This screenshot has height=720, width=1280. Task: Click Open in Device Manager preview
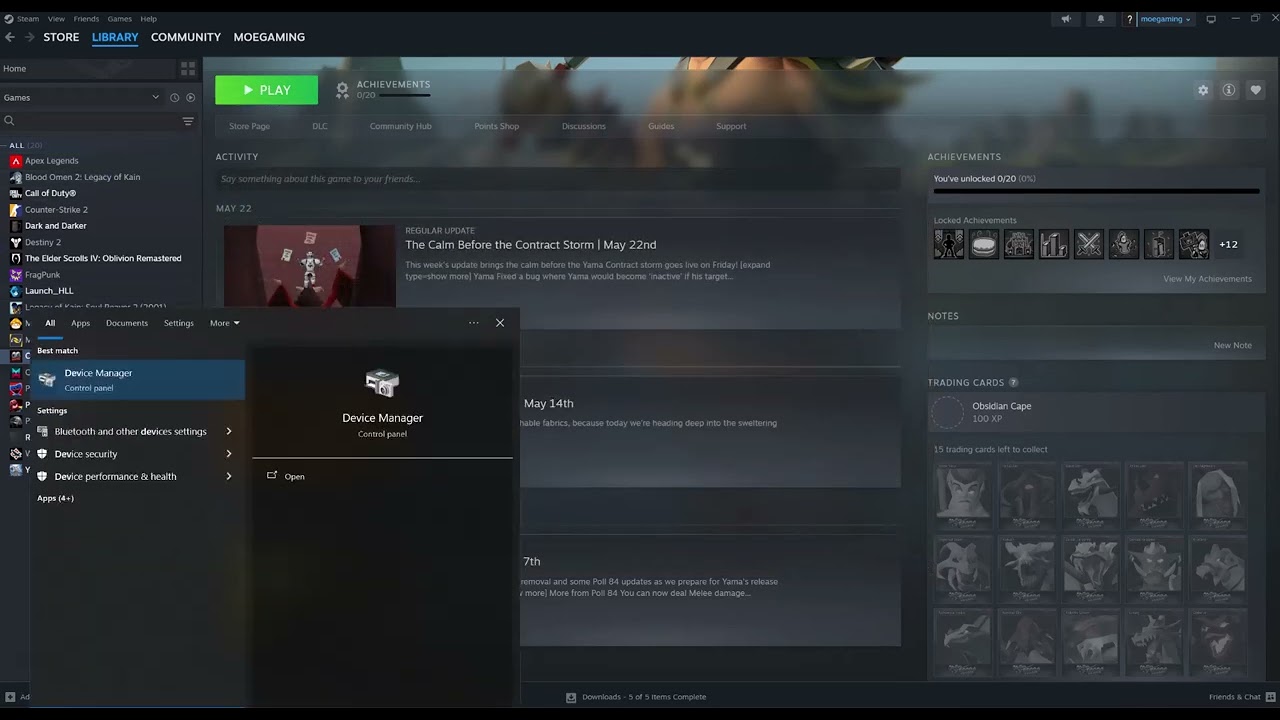pyautogui.click(x=294, y=476)
